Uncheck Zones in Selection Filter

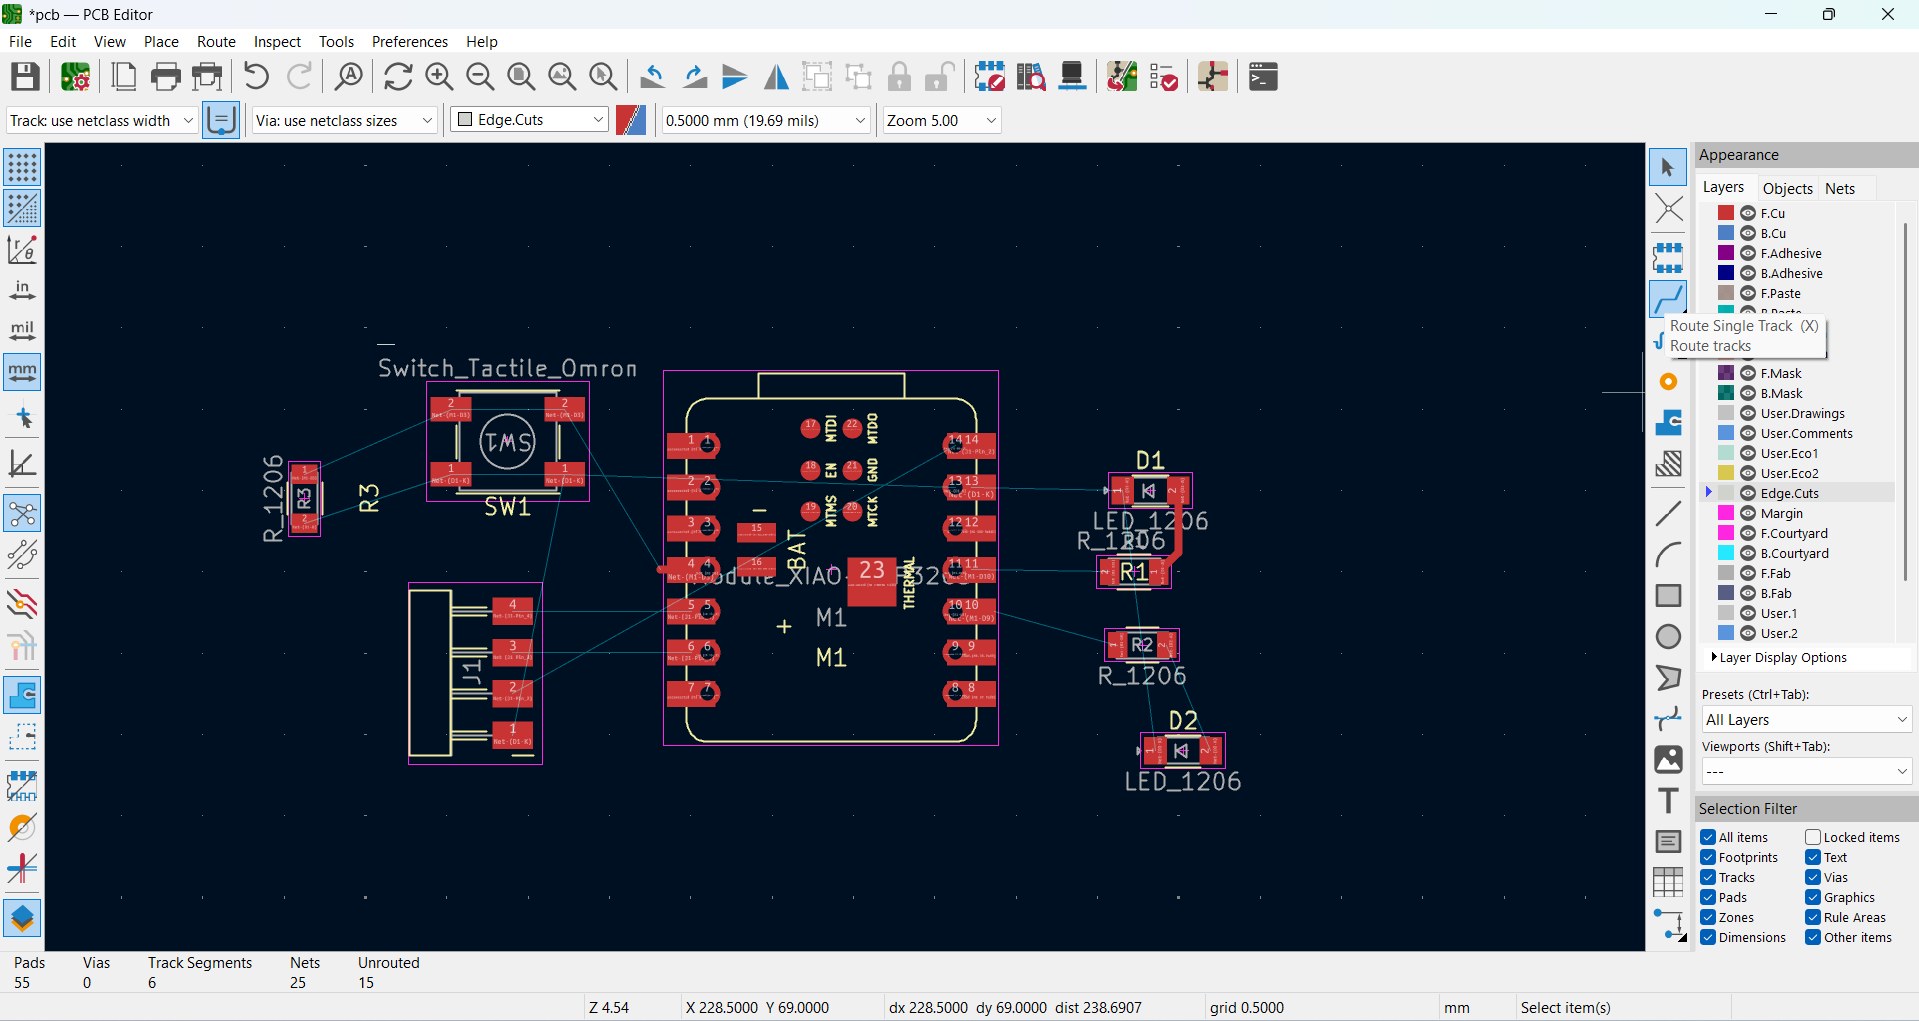(1708, 917)
